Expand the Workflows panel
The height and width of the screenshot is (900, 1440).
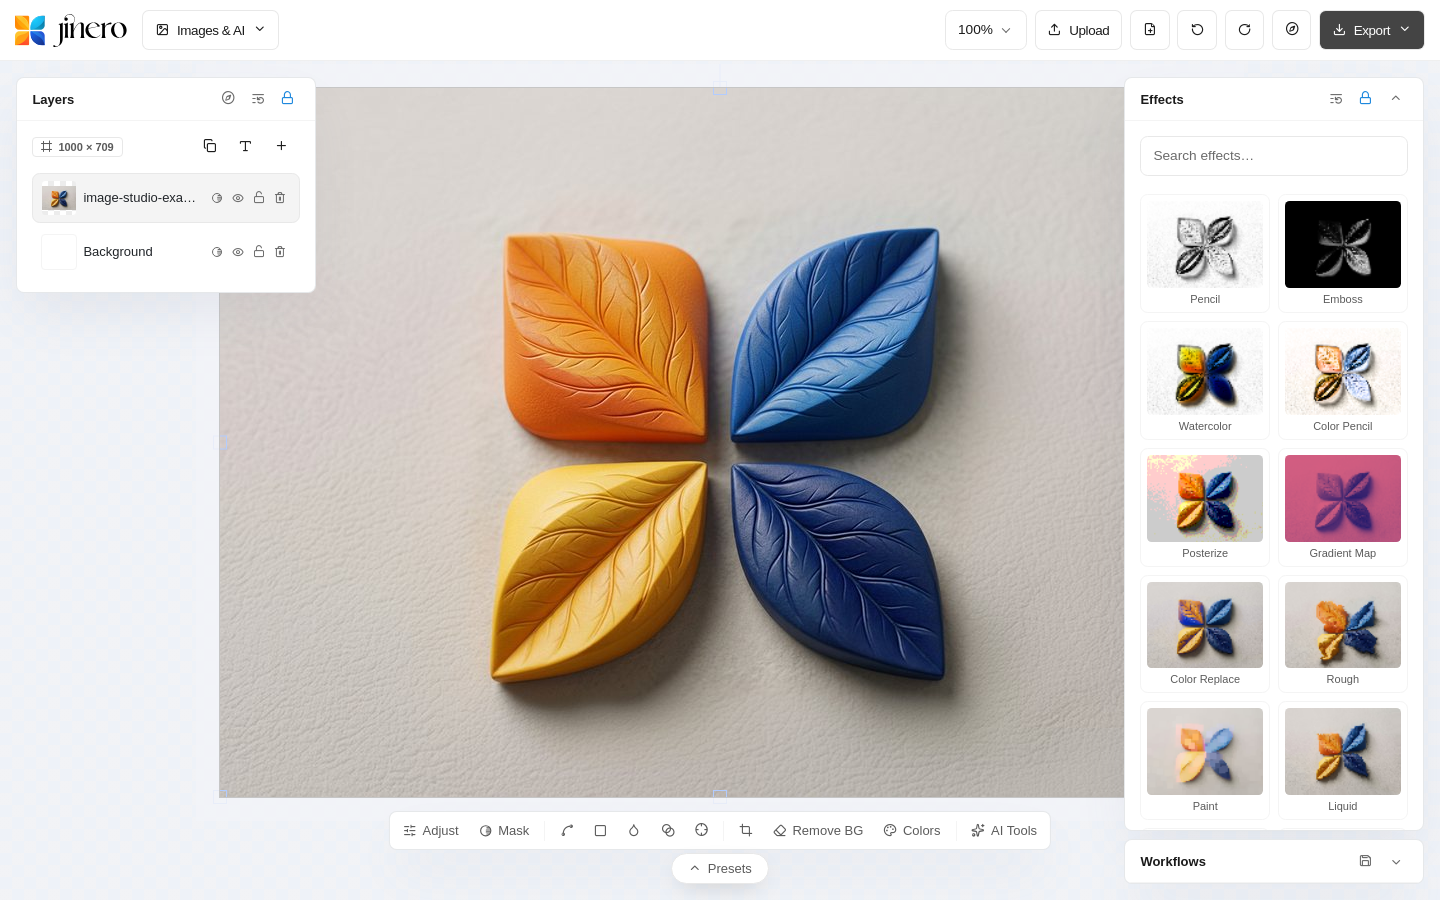pyautogui.click(x=1396, y=861)
